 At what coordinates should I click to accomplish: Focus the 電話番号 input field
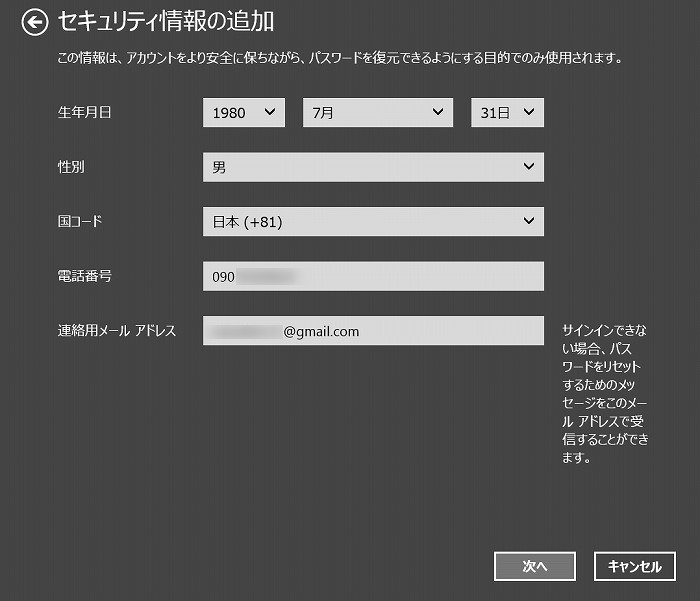[373, 276]
